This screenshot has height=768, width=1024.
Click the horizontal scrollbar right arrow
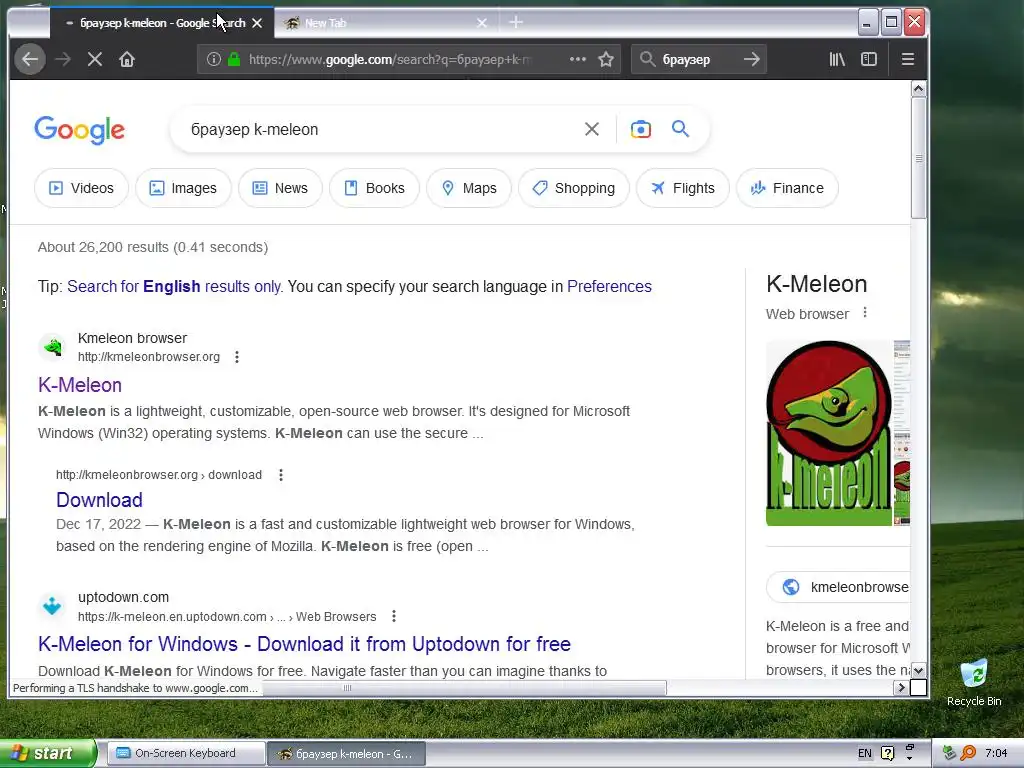901,687
